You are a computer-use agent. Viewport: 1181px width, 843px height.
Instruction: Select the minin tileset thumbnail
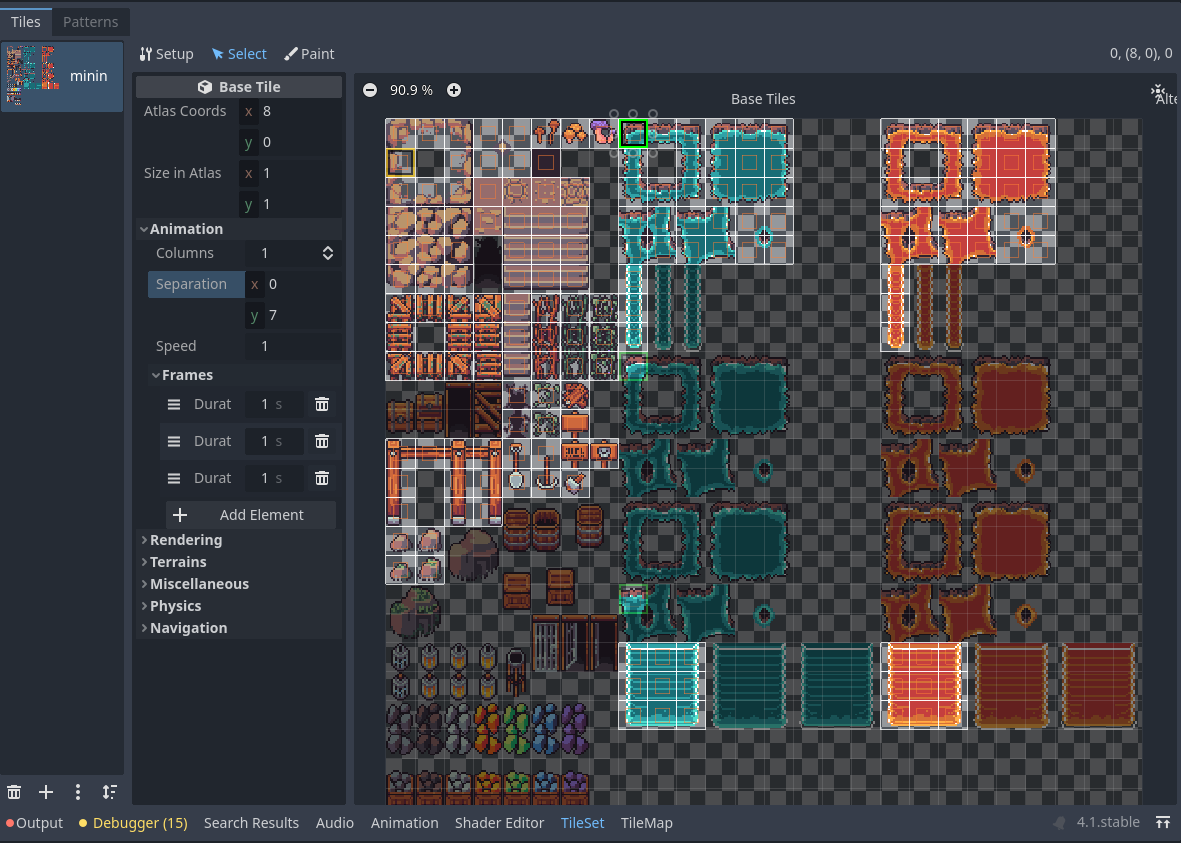(x=62, y=76)
